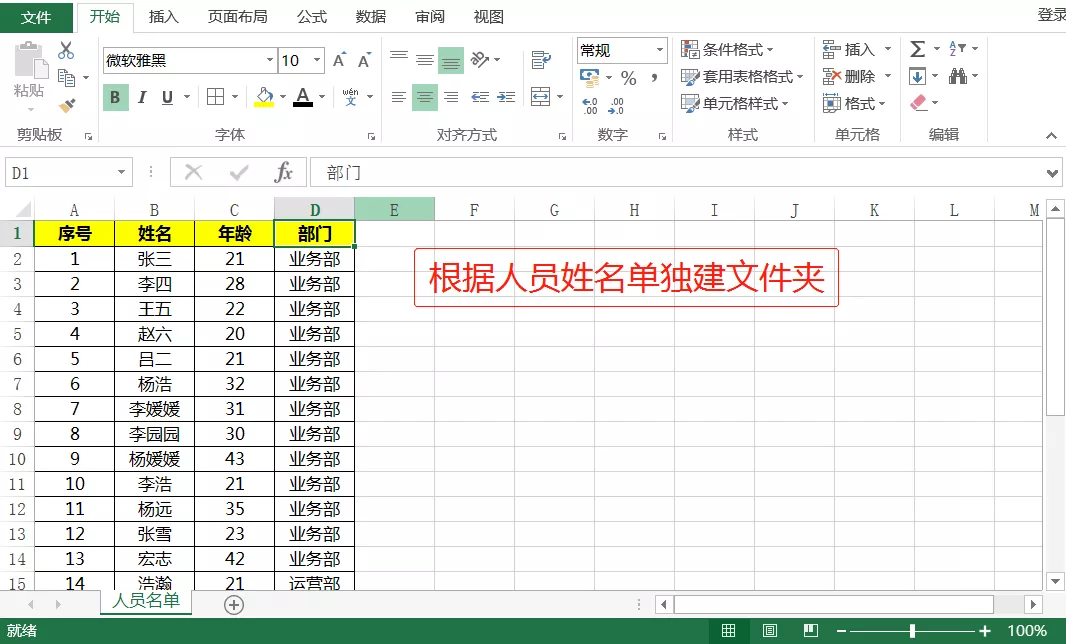Apply the font color A swatch
The image size is (1066, 644).
pos(303,97)
